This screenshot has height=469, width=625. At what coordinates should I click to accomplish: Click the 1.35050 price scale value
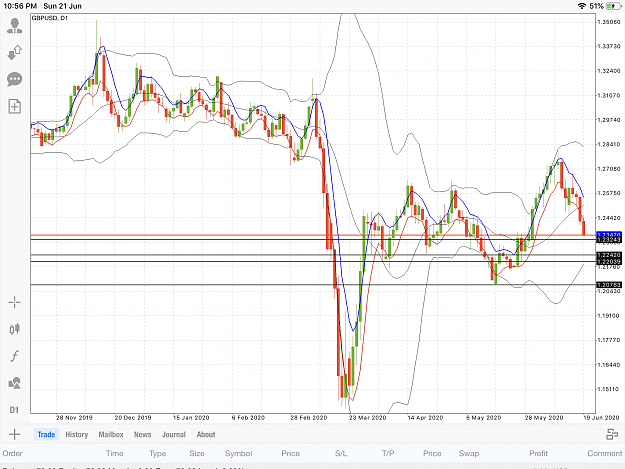pyautogui.click(x=609, y=22)
